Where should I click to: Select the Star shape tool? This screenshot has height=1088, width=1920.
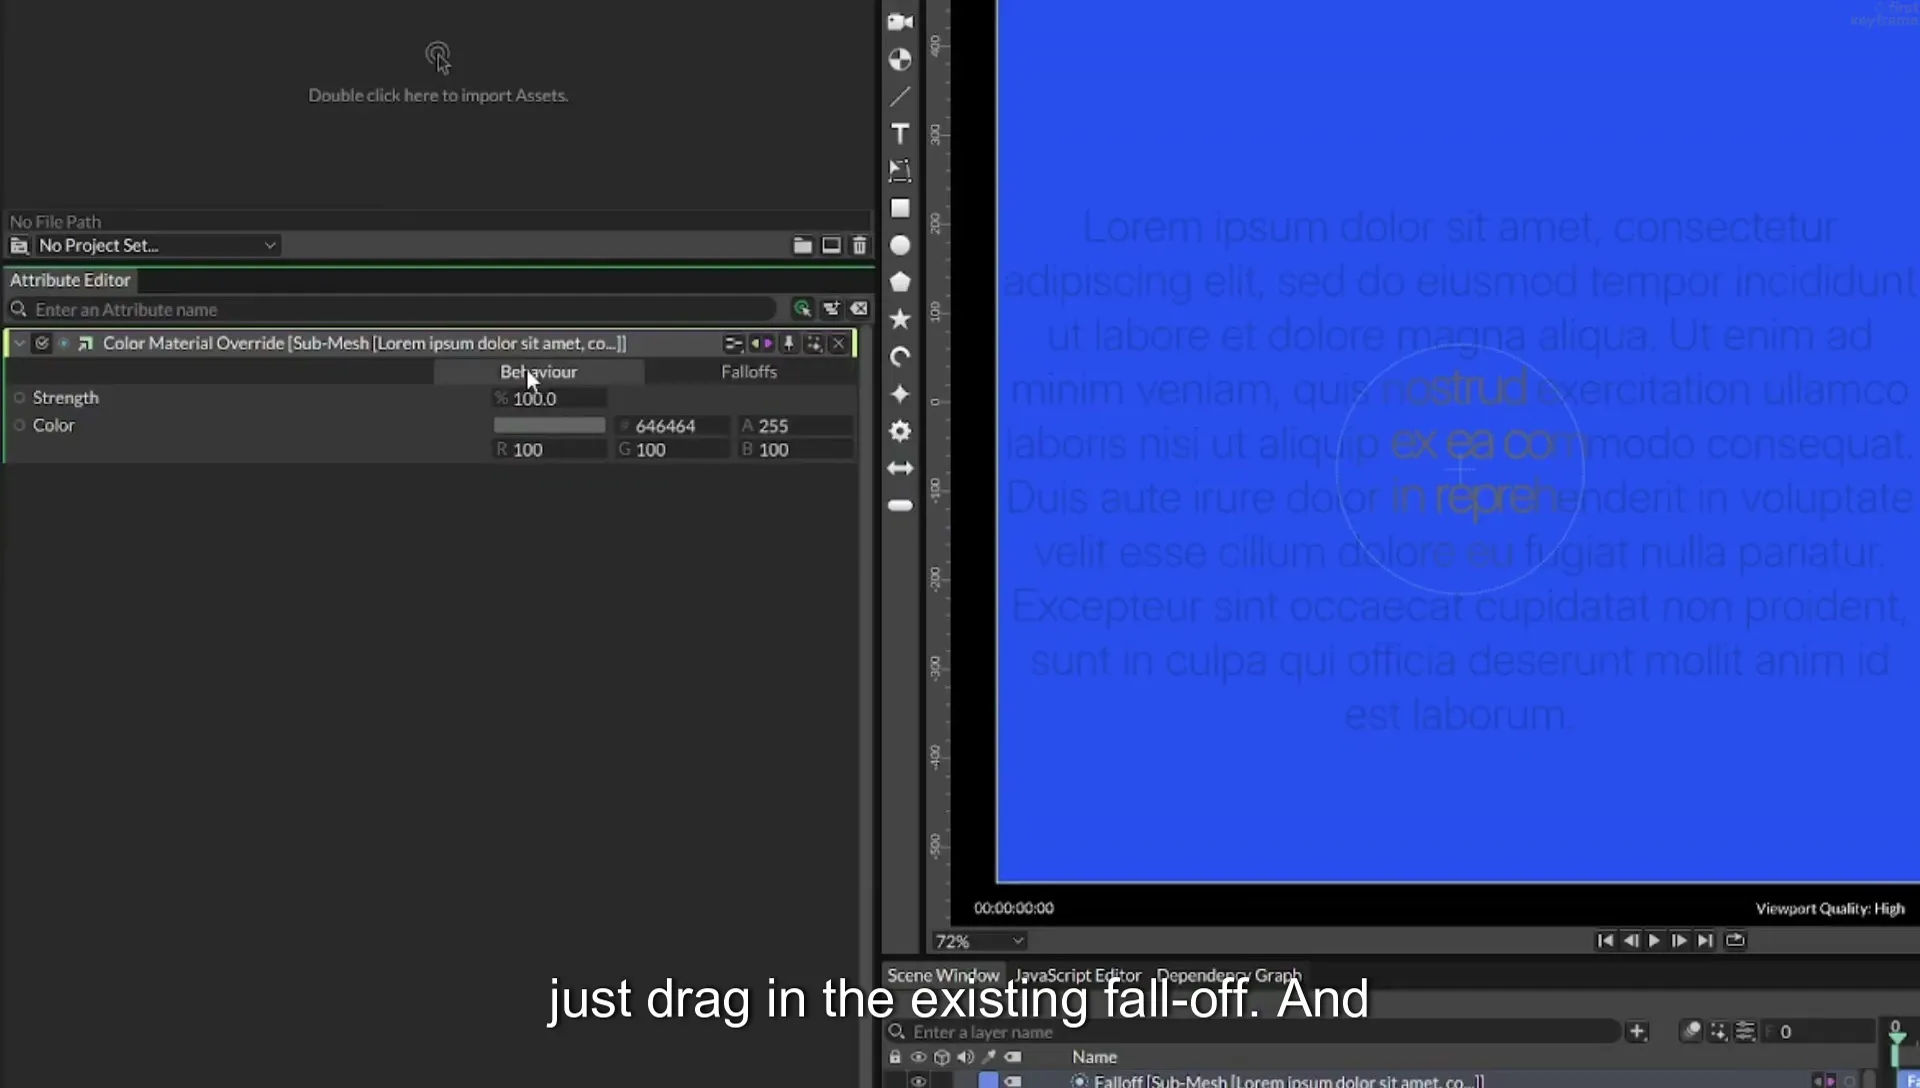click(900, 319)
